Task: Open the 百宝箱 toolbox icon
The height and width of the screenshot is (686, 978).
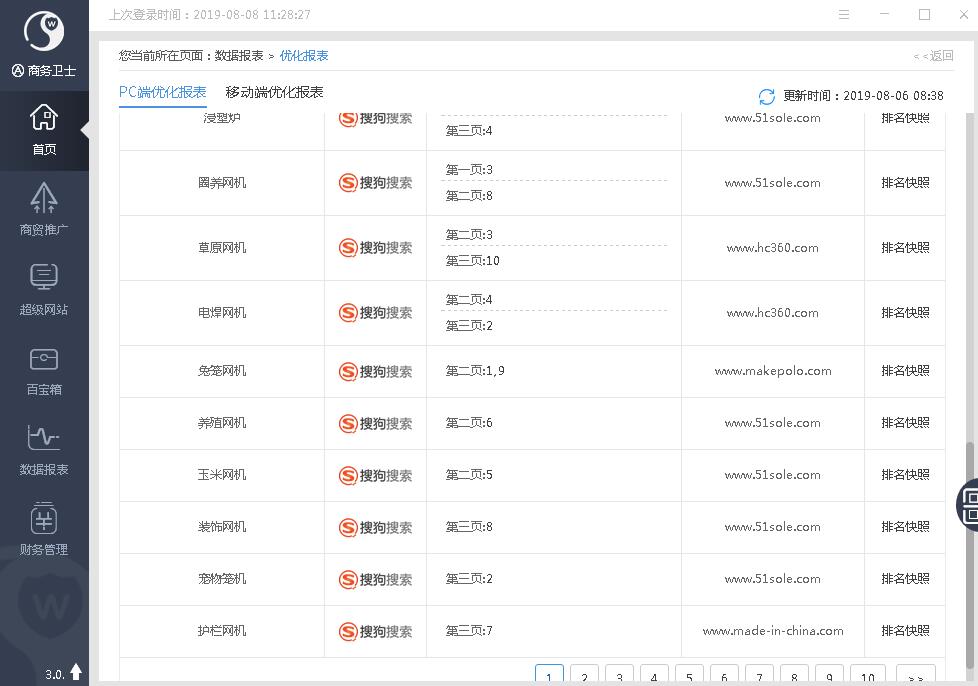Action: pos(44,369)
